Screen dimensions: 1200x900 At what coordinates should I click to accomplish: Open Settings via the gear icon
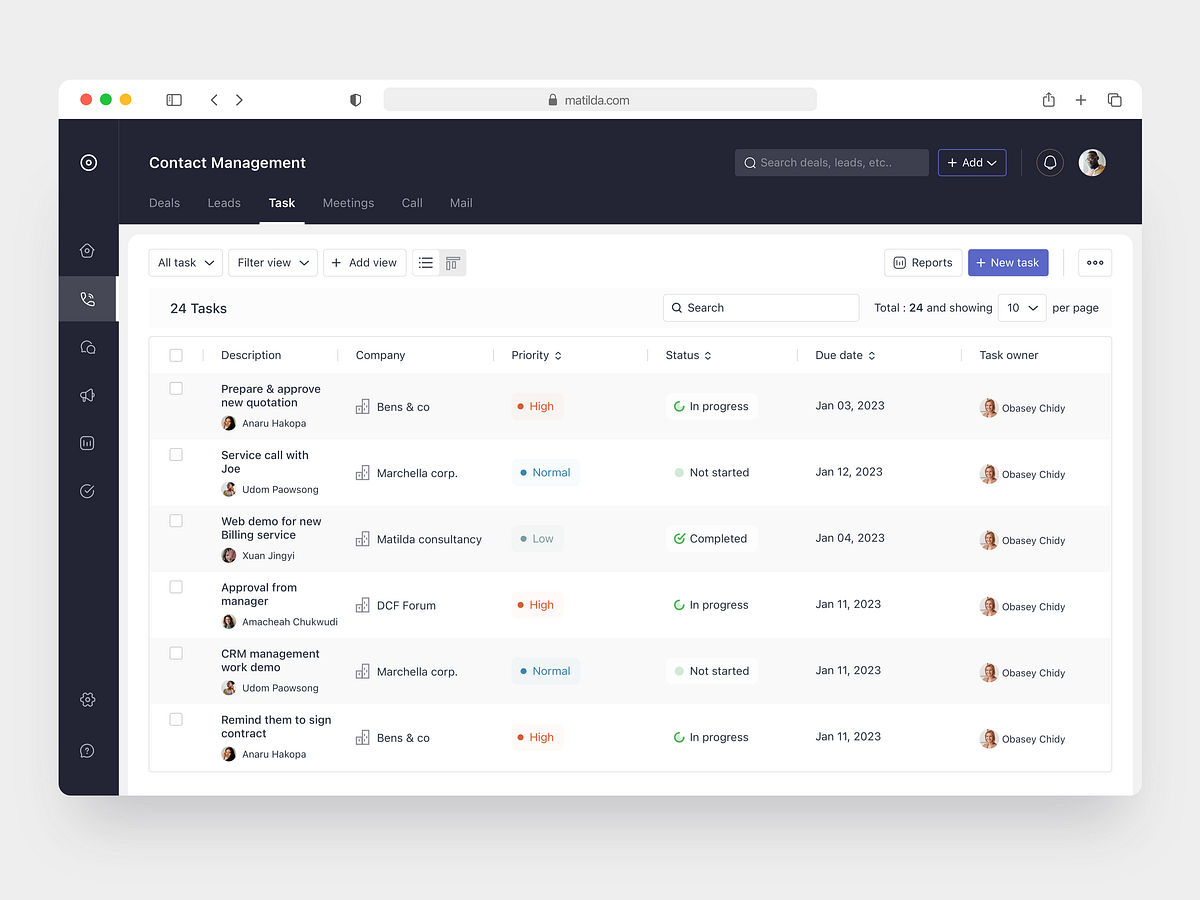point(87,700)
